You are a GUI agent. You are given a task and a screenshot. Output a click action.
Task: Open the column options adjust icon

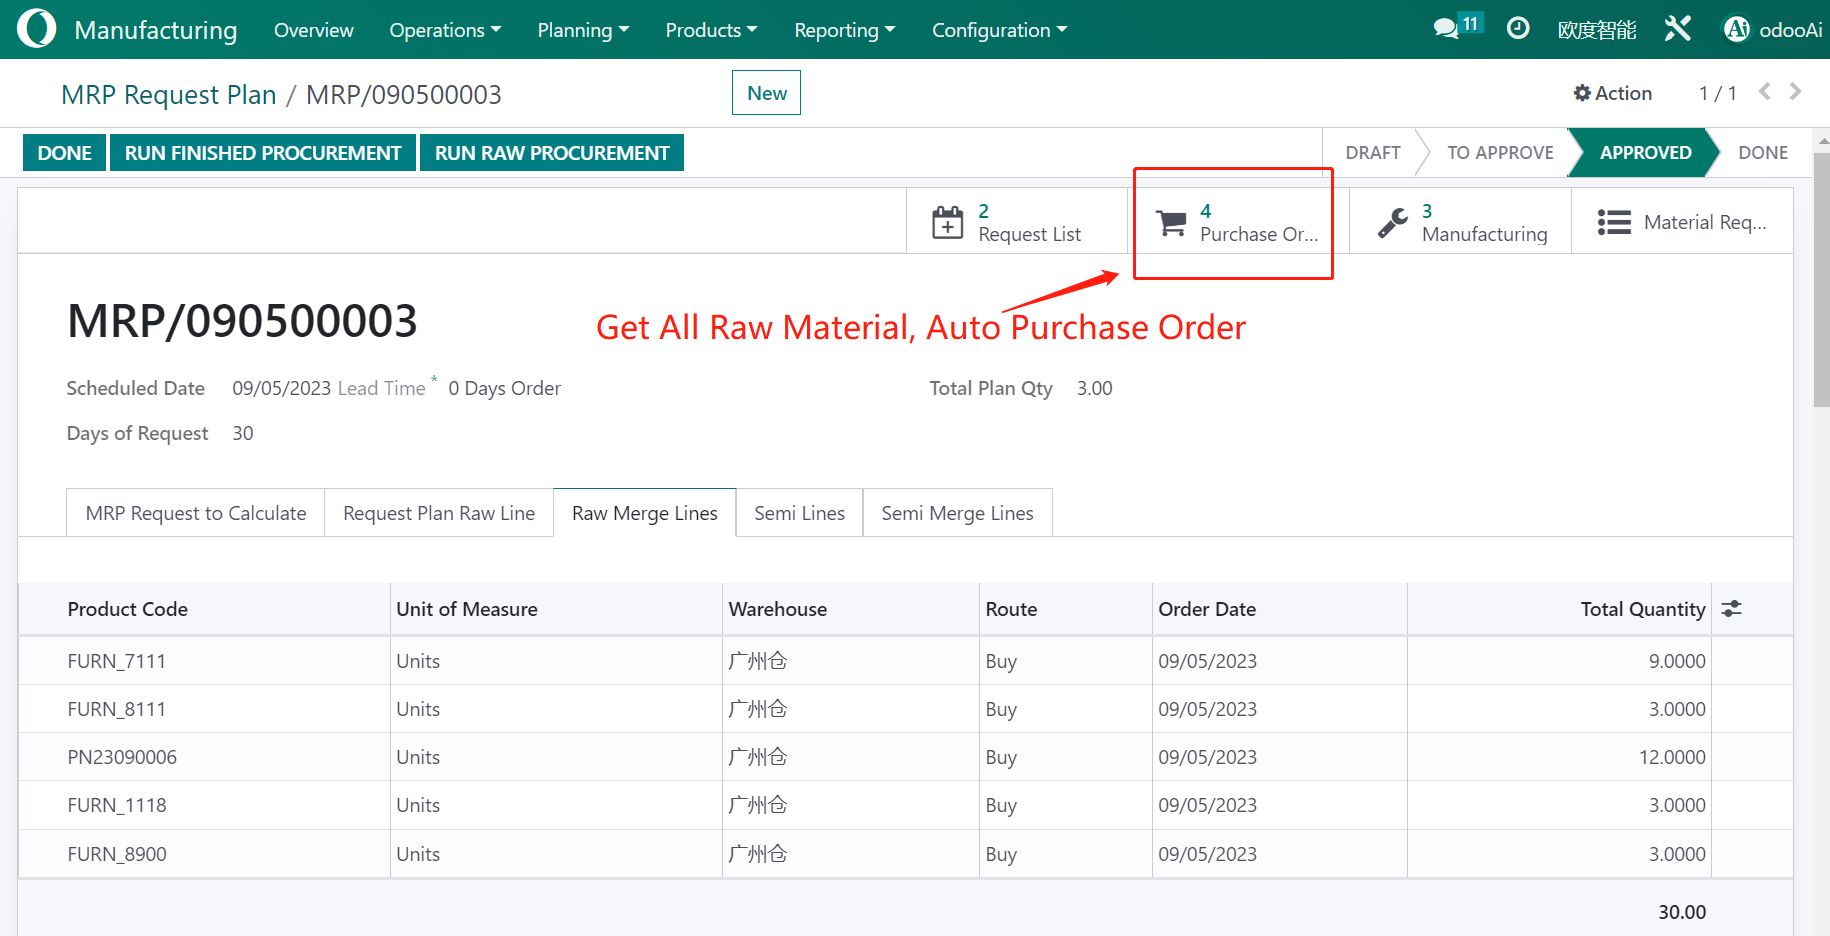point(1732,609)
